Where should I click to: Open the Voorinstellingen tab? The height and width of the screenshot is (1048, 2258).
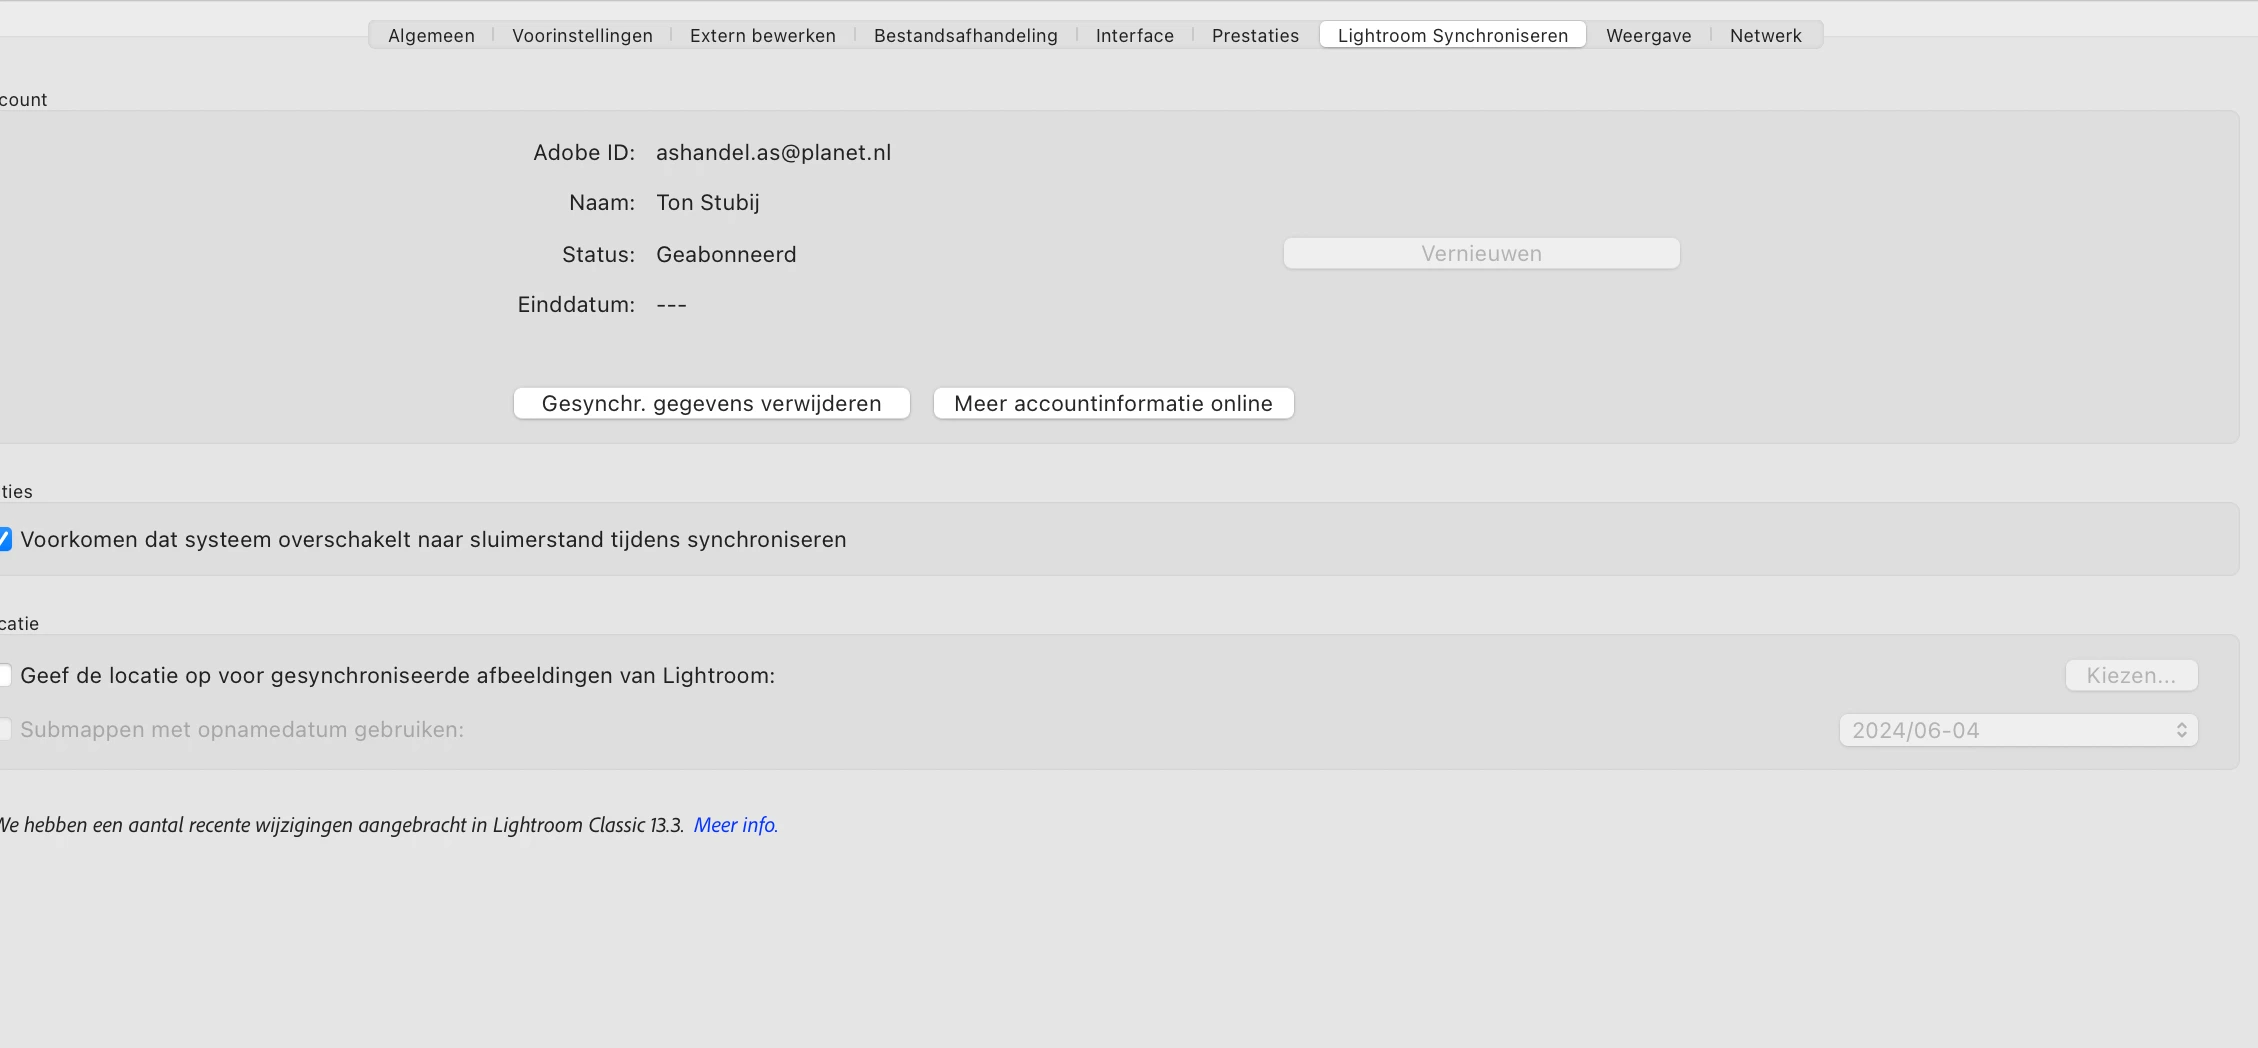[x=582, y=35]
